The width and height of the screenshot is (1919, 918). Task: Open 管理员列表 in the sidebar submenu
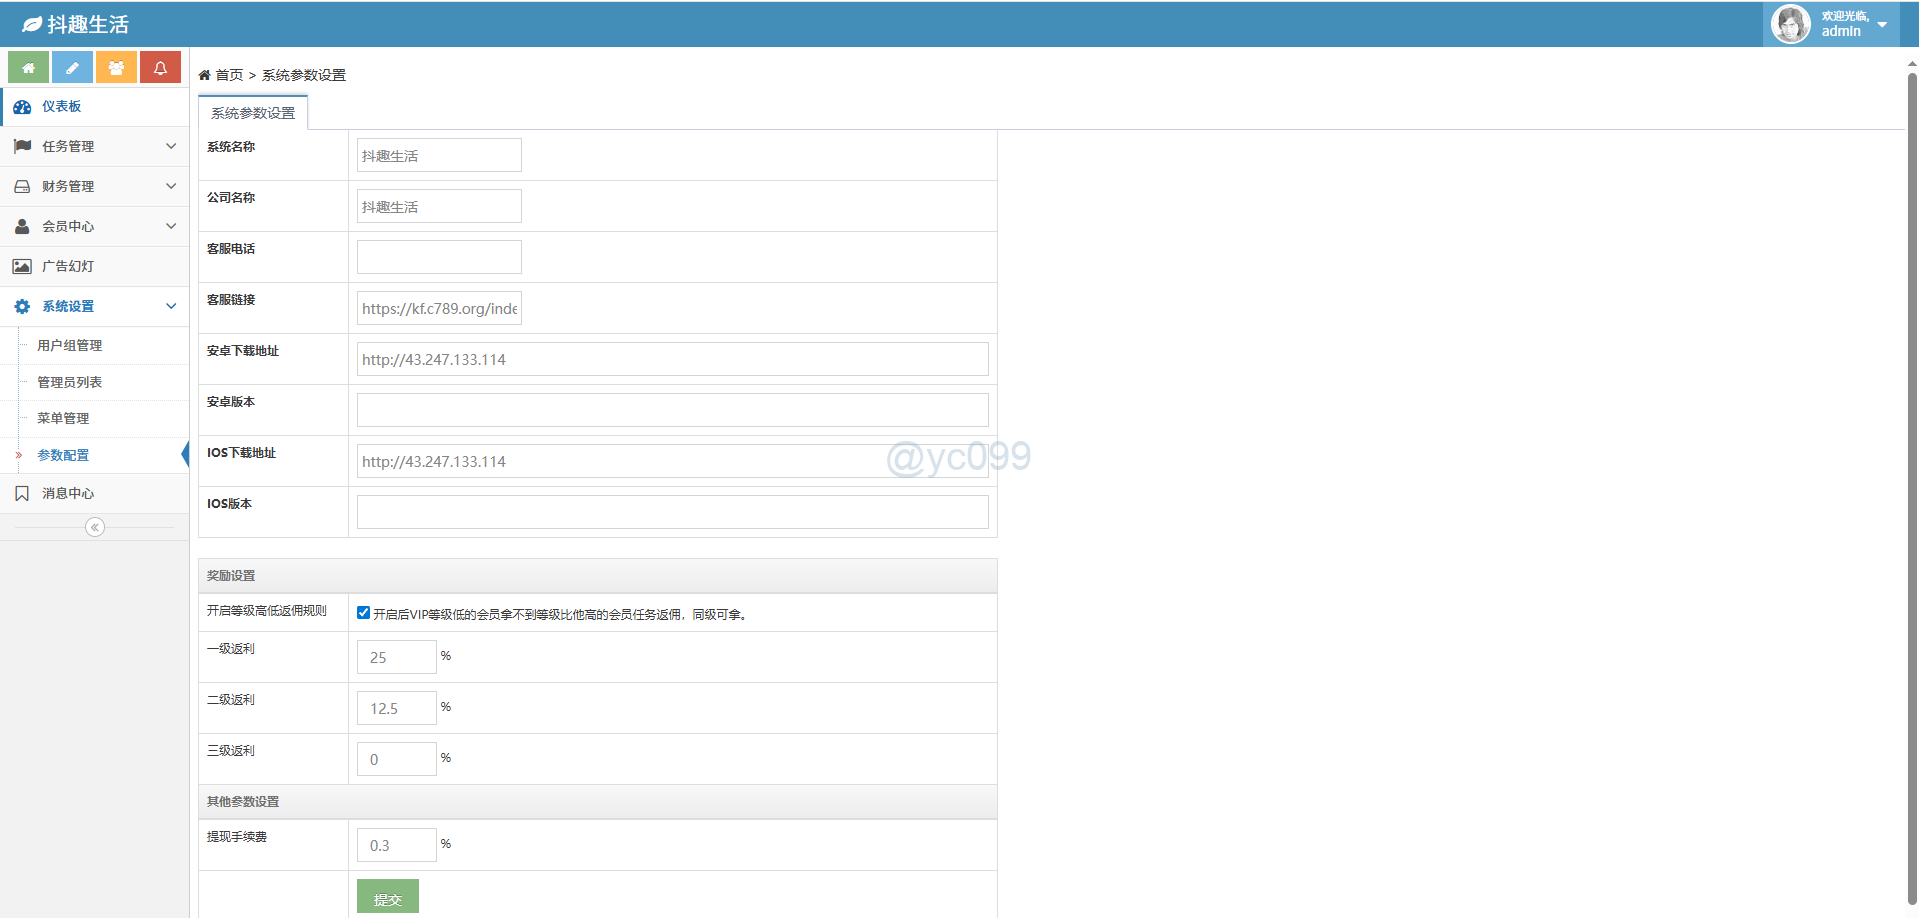point(69,383)
